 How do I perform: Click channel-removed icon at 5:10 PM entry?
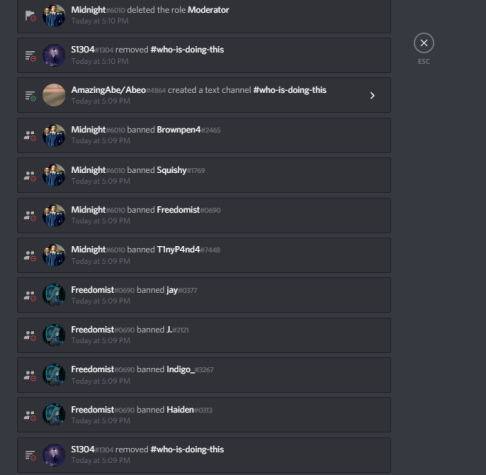[x=30, y=56]
